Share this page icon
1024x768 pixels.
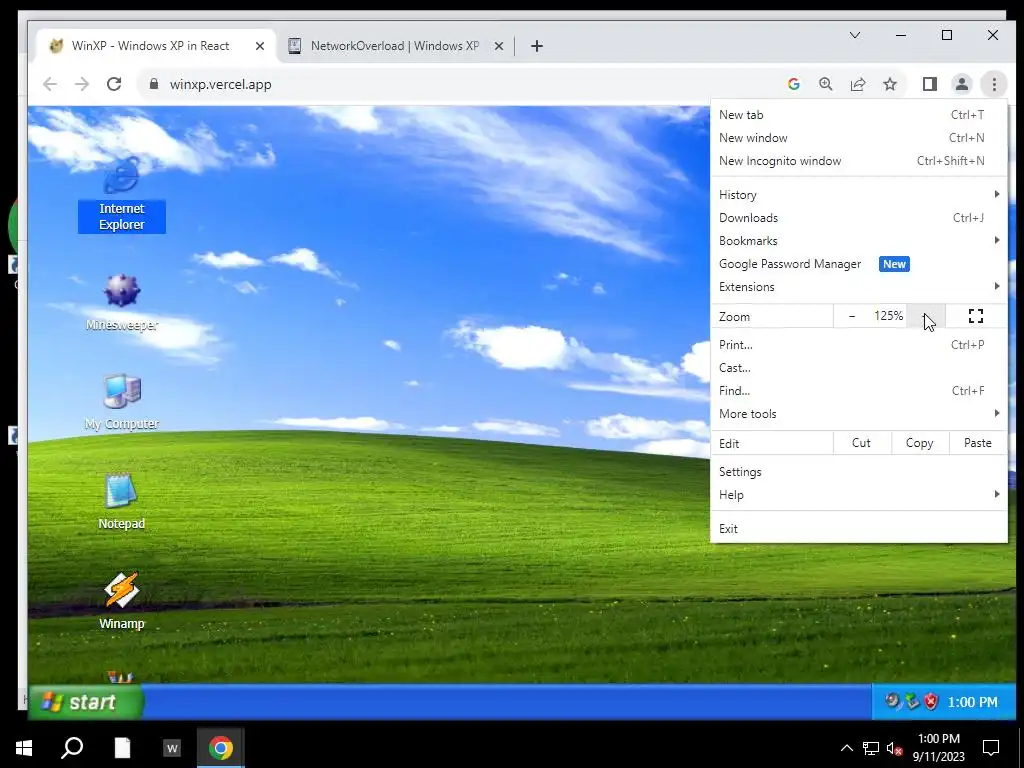coord(857,84)
